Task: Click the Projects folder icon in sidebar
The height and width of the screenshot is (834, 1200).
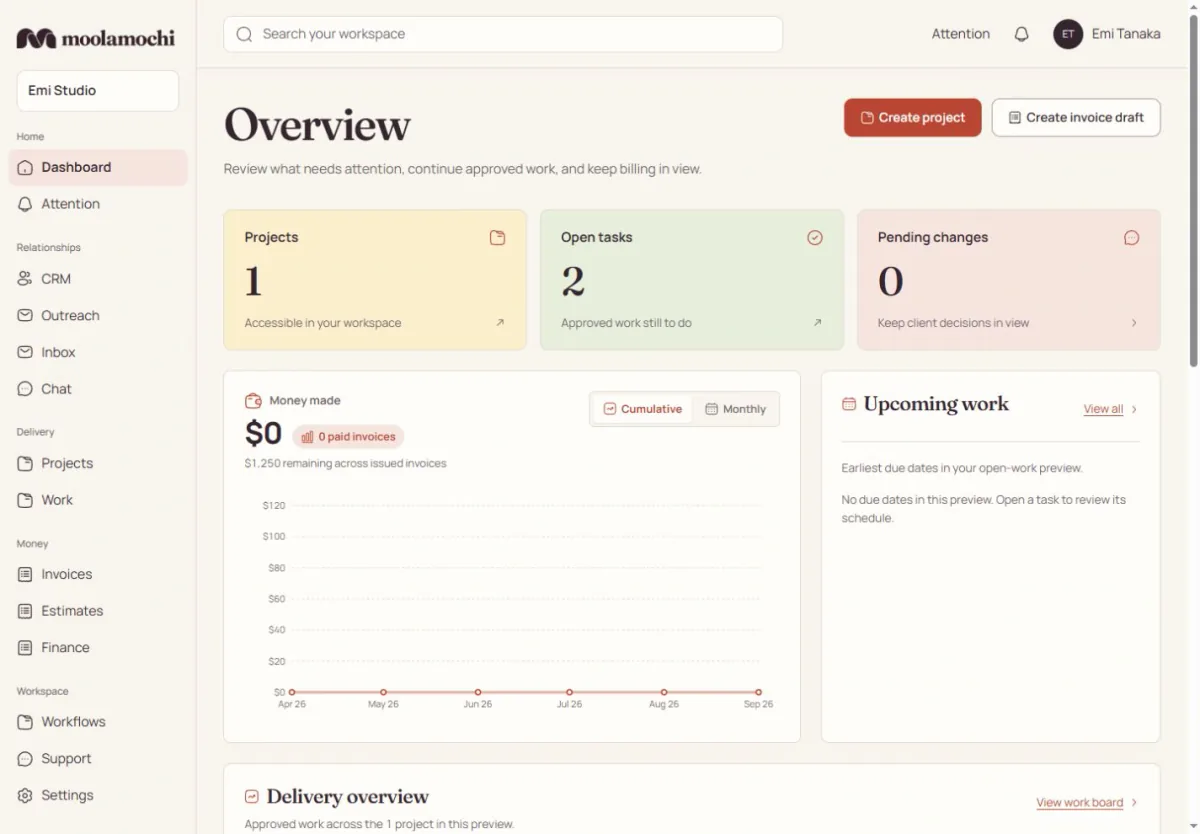Action: tap(25, 463)
